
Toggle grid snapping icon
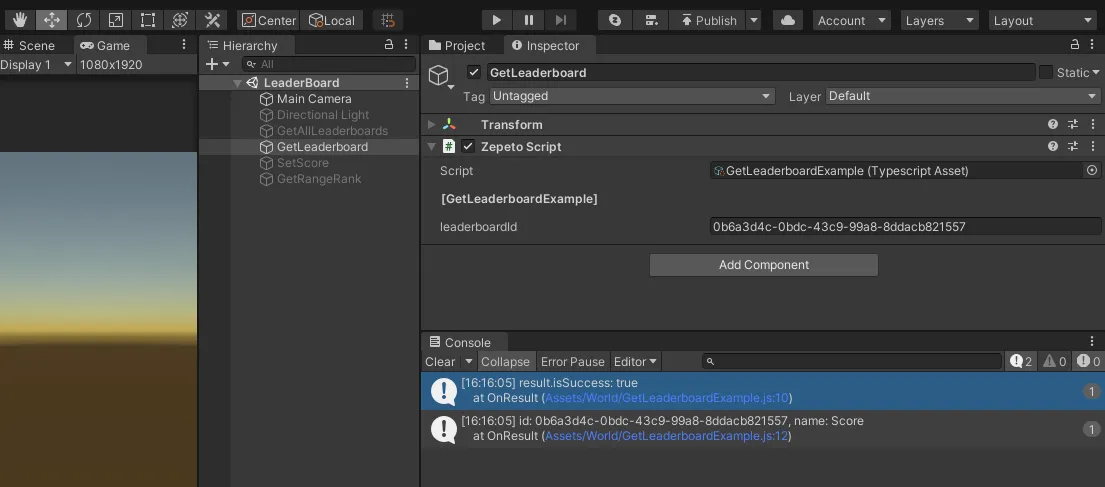tap(388, 20)
